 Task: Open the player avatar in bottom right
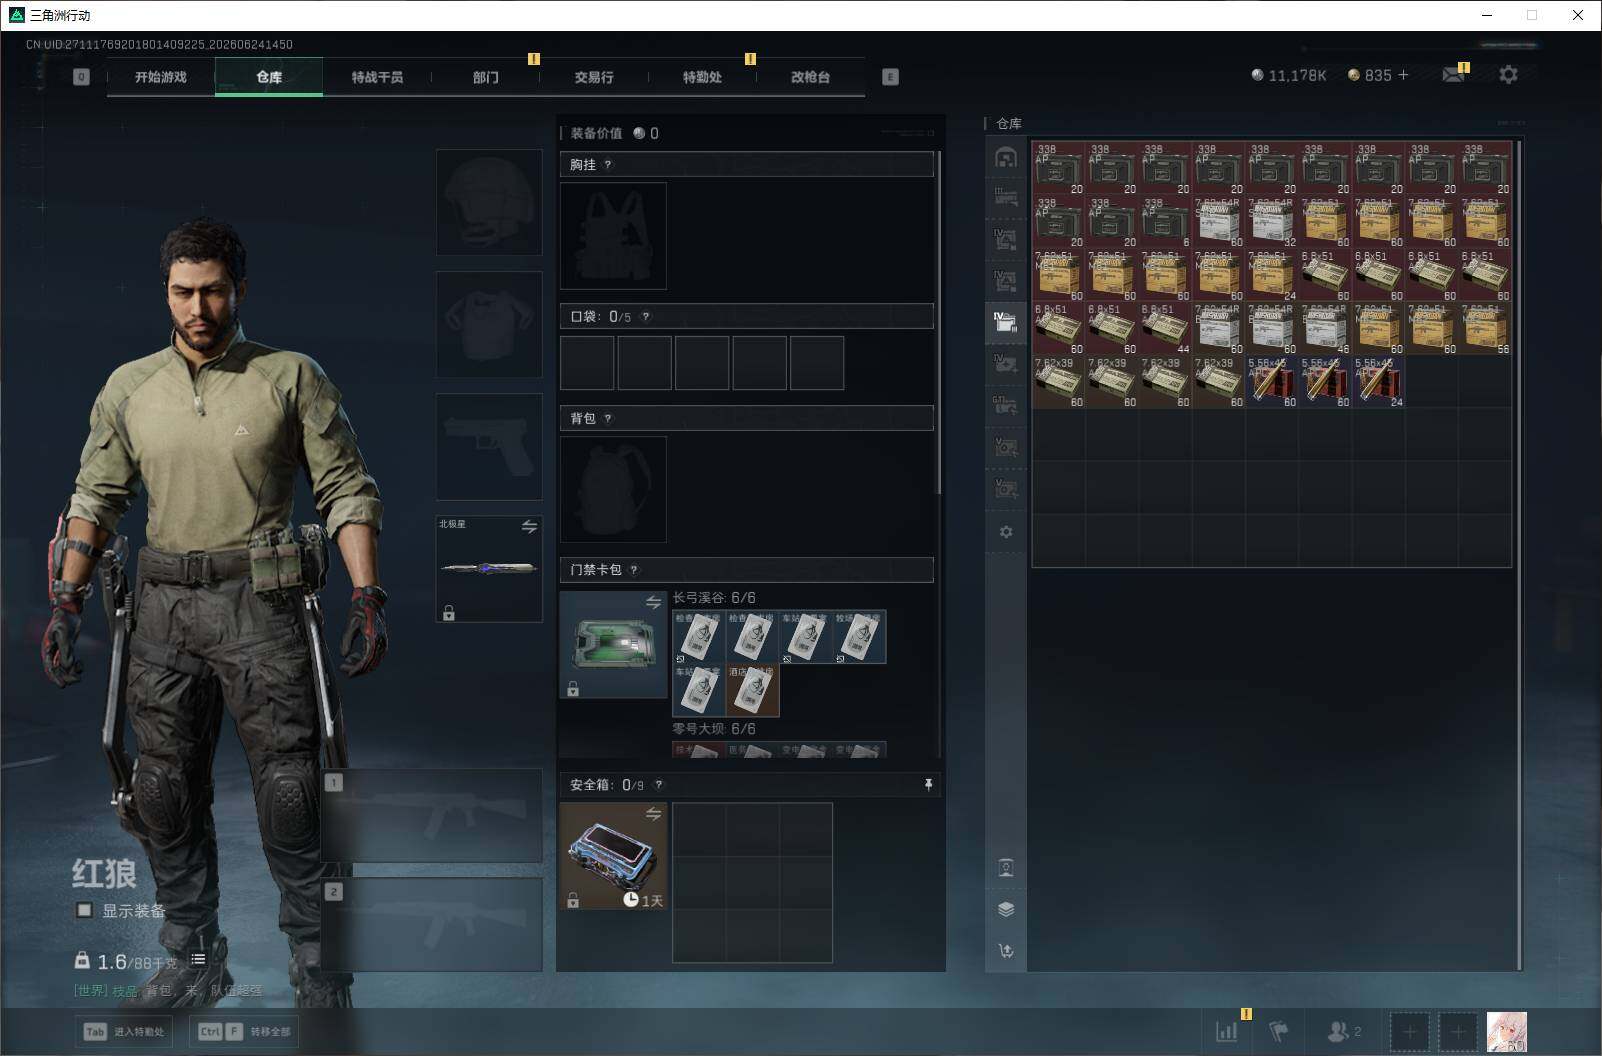(x=1506, y=1031)
